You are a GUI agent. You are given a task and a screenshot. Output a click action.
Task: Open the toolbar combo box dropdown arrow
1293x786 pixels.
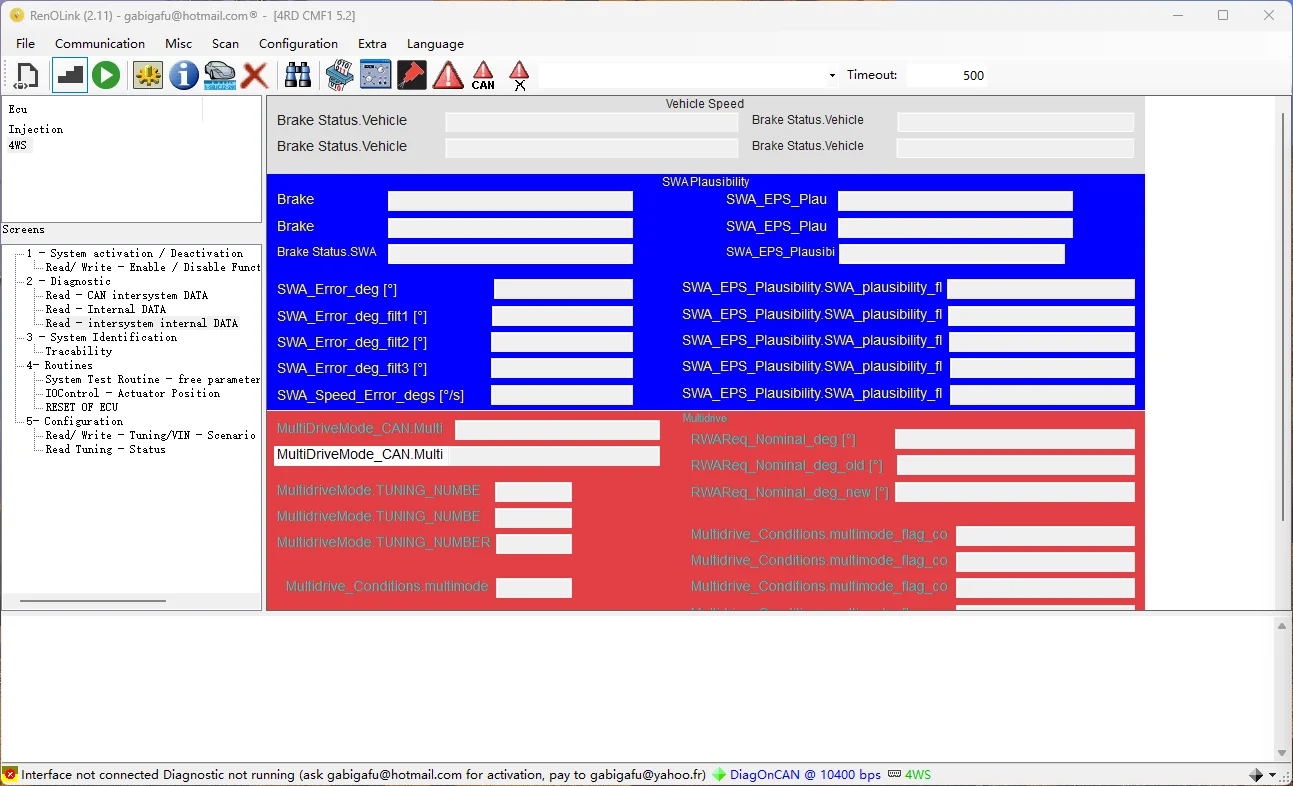point(832,76)
